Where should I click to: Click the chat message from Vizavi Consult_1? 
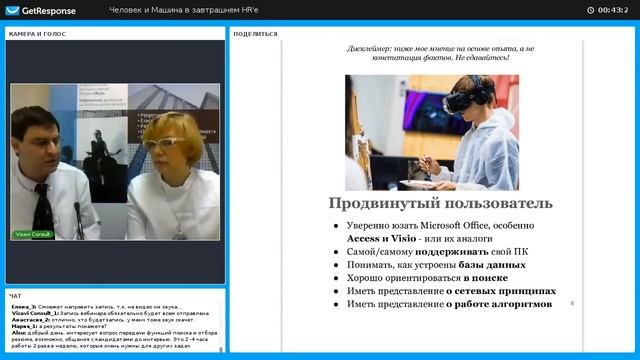(110, 313)
